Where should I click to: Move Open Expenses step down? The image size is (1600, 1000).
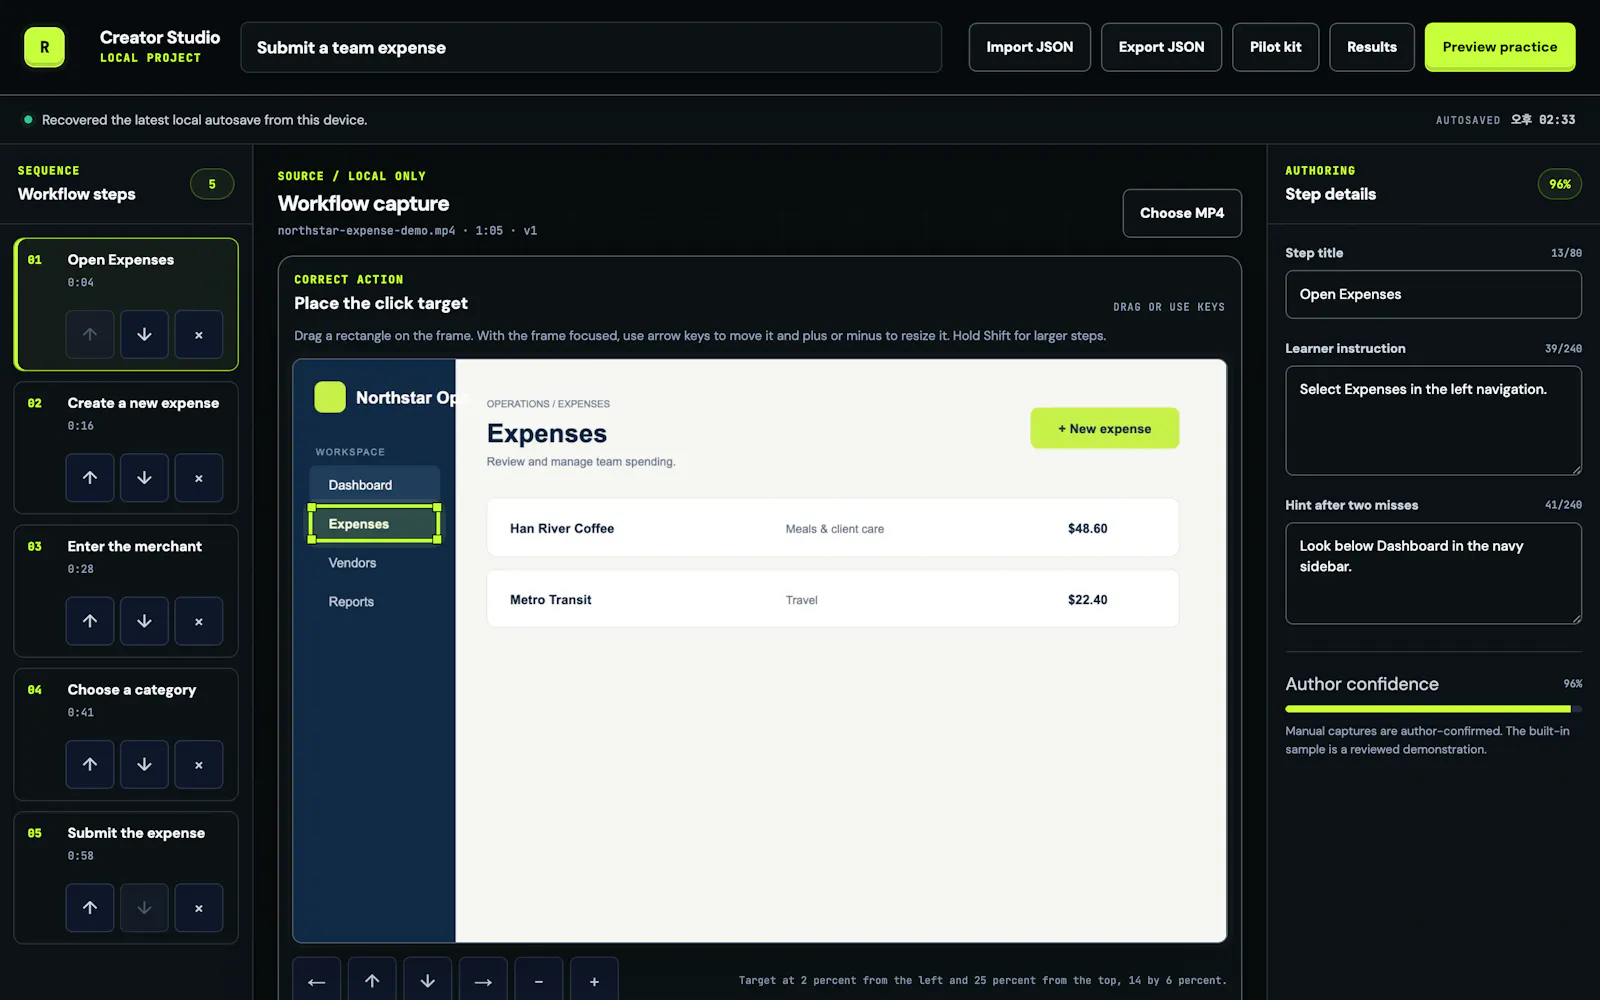[144, 334]
